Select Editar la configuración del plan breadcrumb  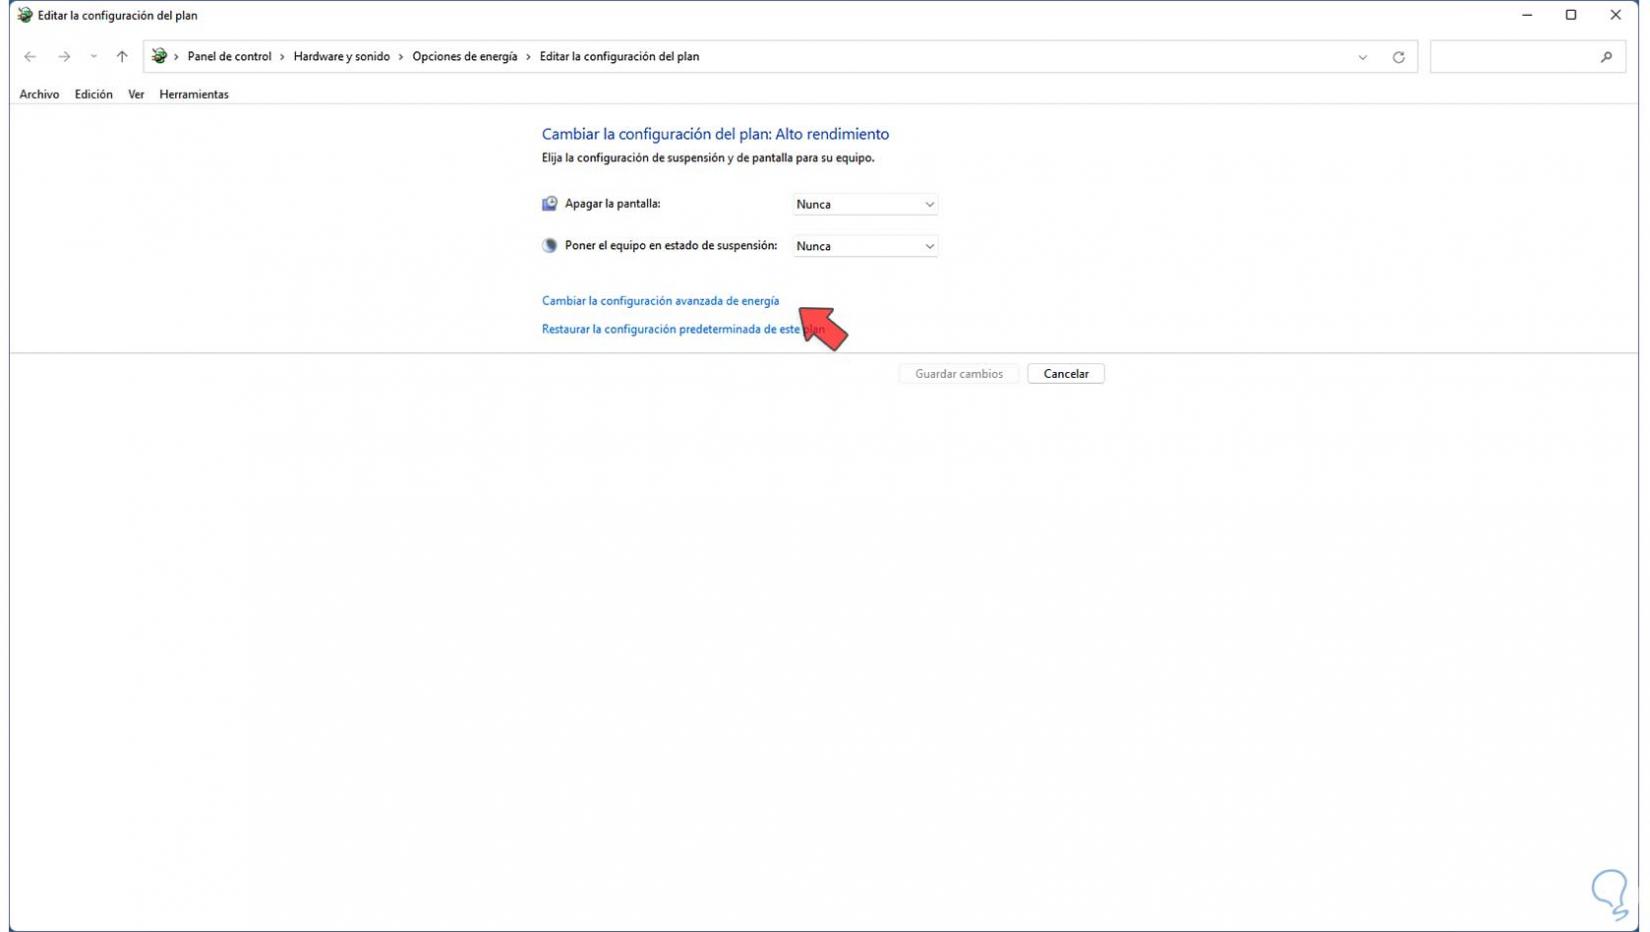pyautogui.click(x=619, y=57)
